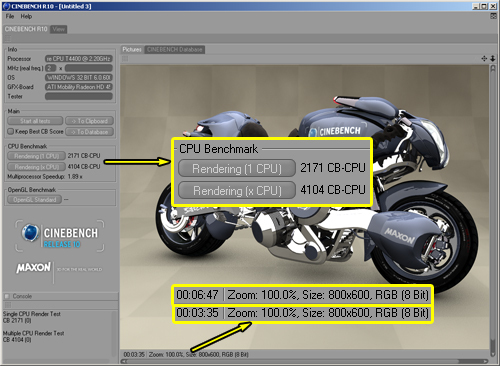The height and width of the screenshot is (366, 500).
Task: Click the vertical scrollbar of picture viewer
Action: pos(493,211)
